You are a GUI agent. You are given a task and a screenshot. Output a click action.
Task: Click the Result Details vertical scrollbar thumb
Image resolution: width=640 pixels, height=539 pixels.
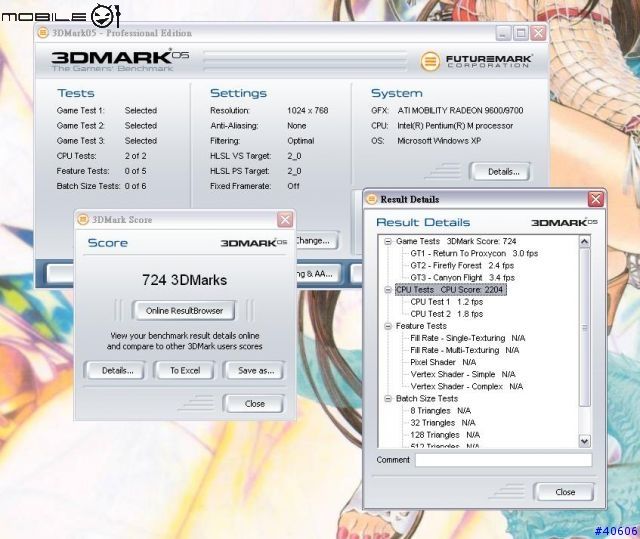584,327
